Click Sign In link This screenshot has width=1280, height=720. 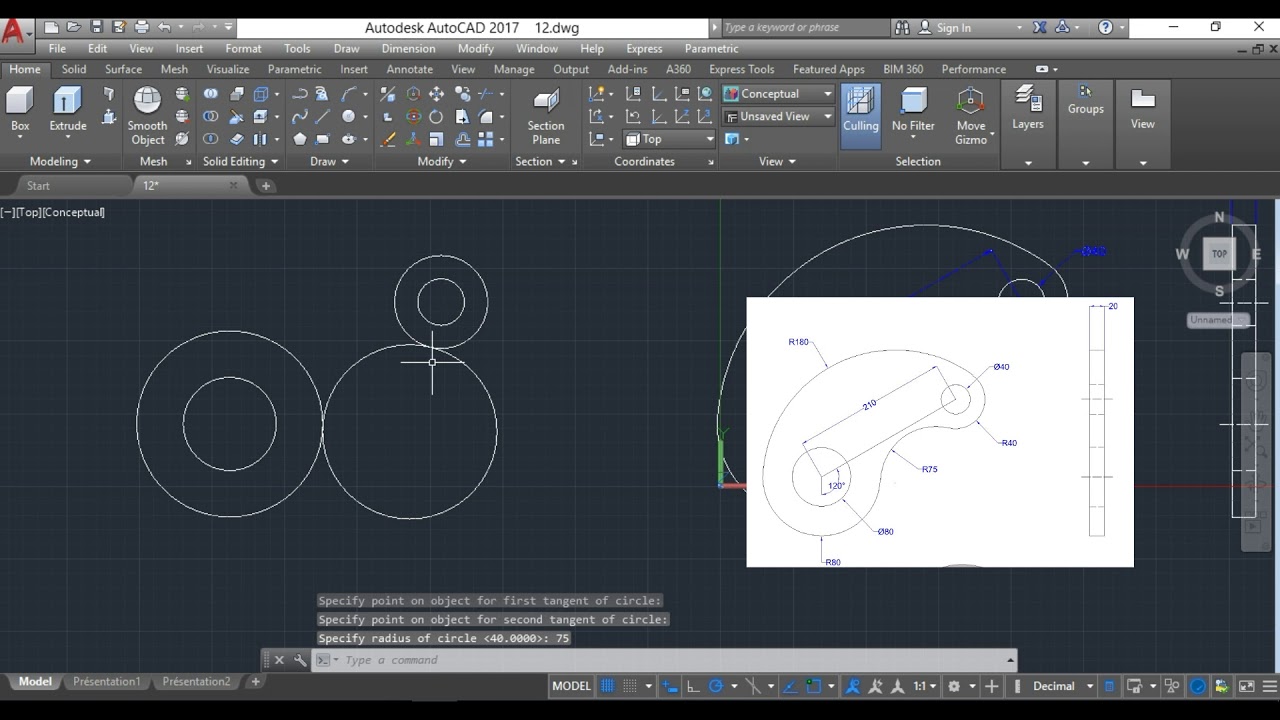[953, 28]
